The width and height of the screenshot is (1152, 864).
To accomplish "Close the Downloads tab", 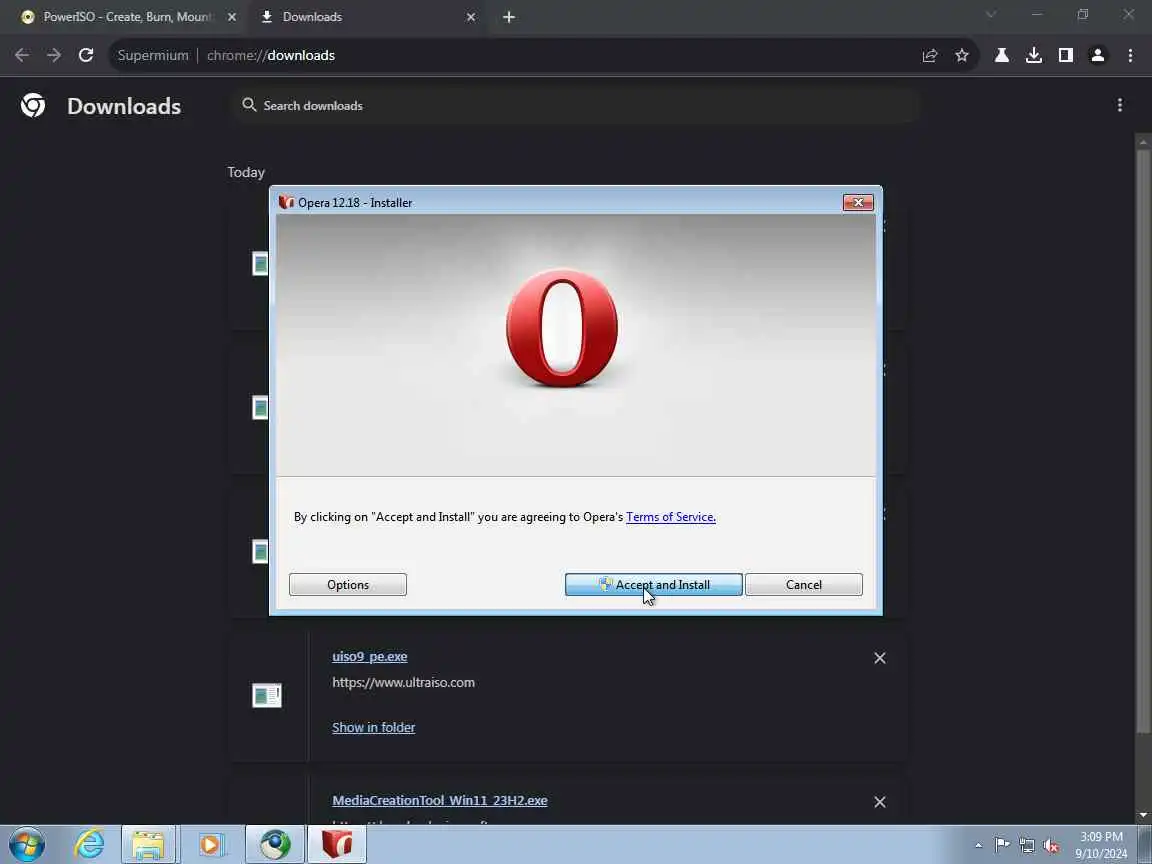I will point(471,17).
